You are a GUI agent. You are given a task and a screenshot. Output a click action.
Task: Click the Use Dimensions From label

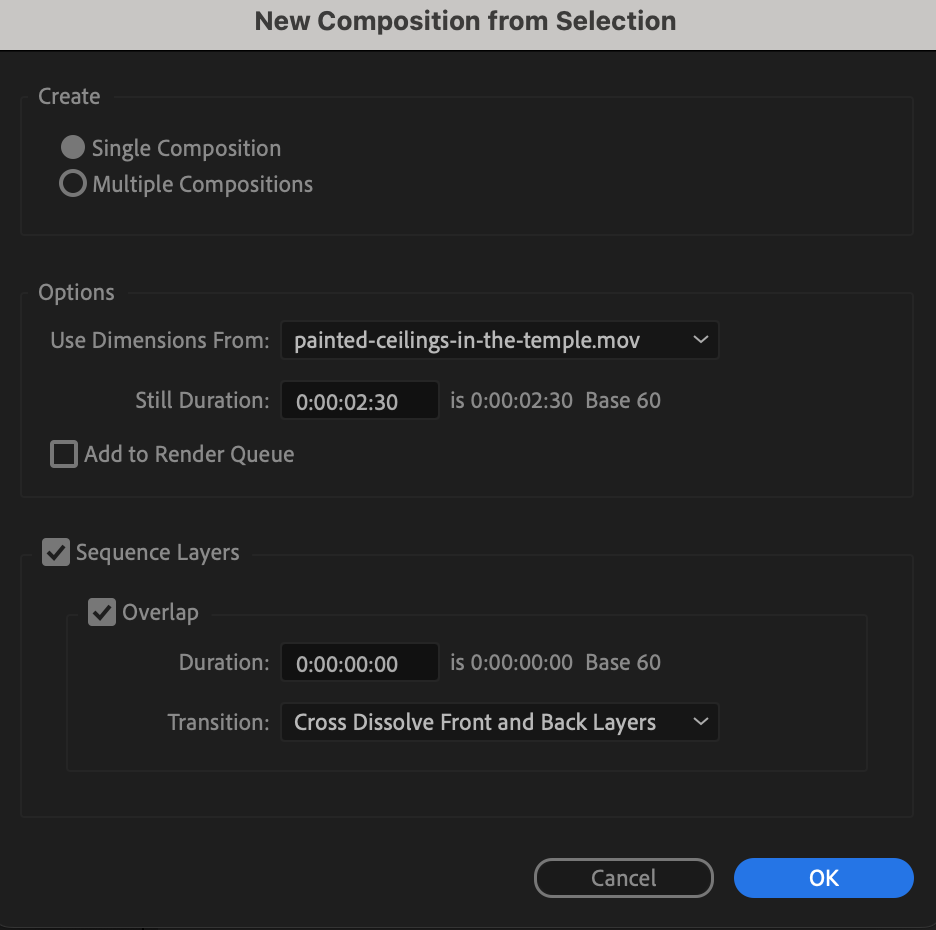click(x=160, y=341)
